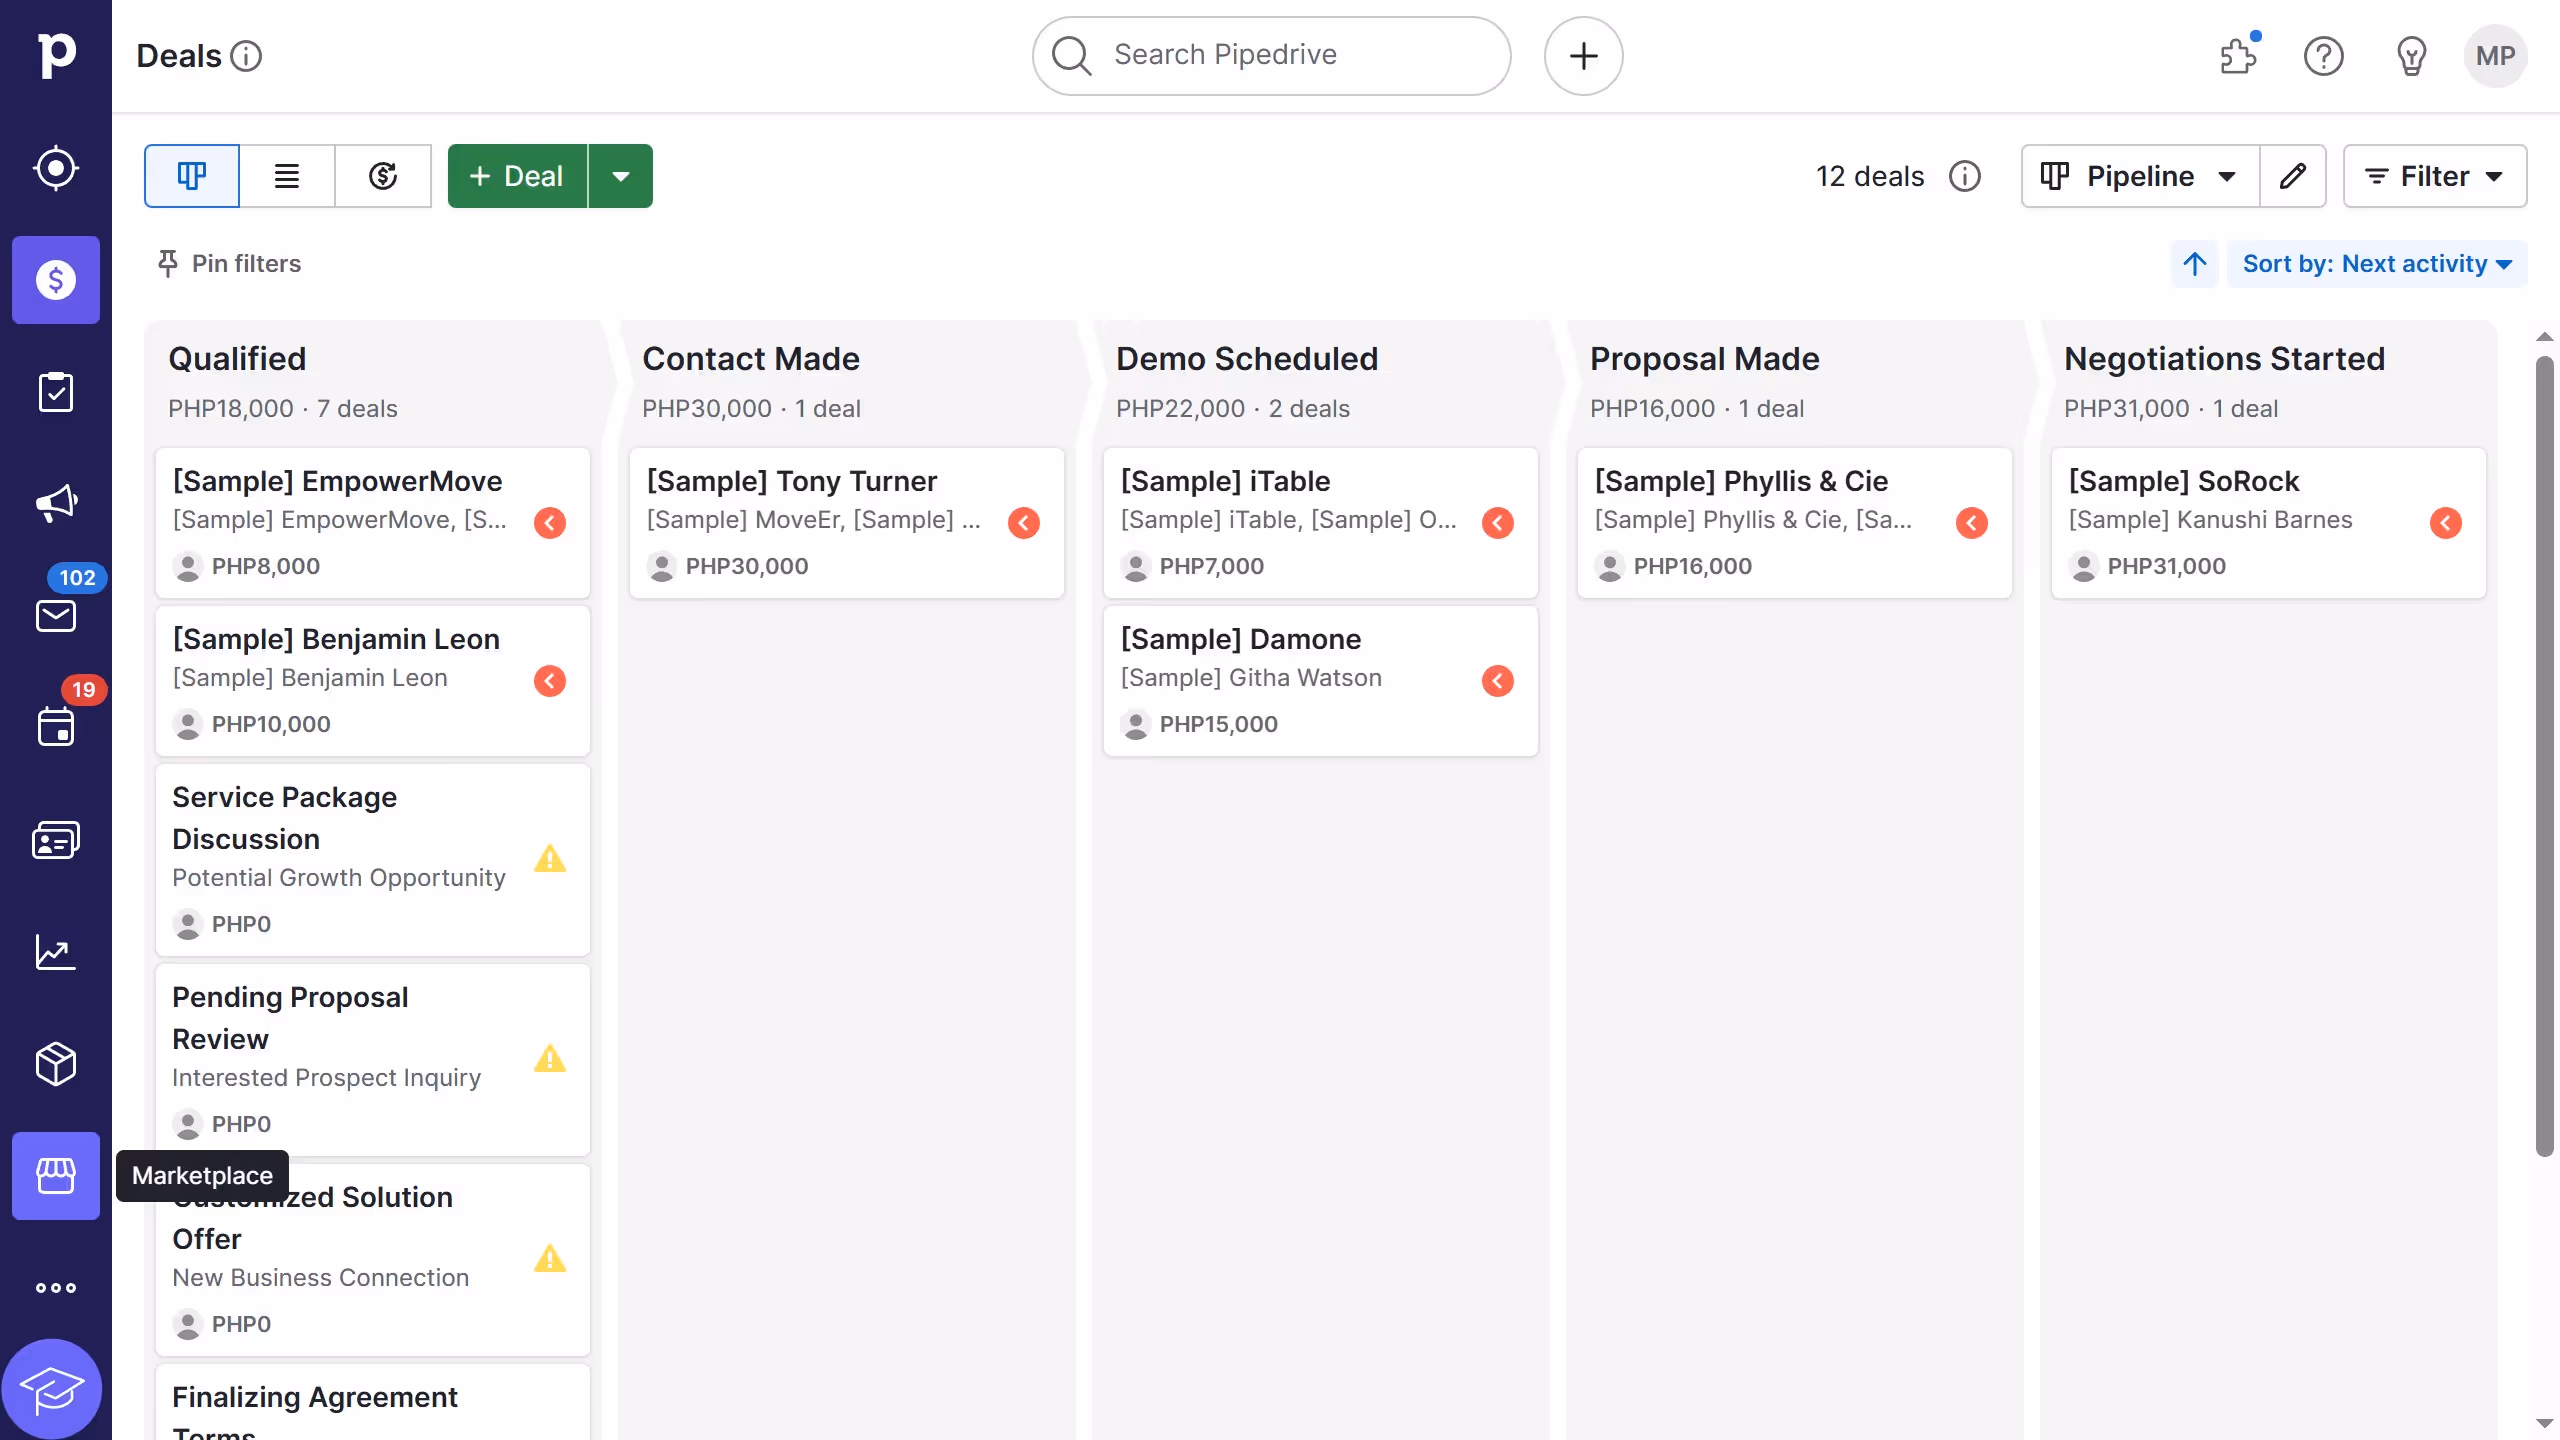Screen dimensions: 2560x1440
Task: Open Contacts using the contact card icon
Action: pyautogui.click(x=55, y=839)
